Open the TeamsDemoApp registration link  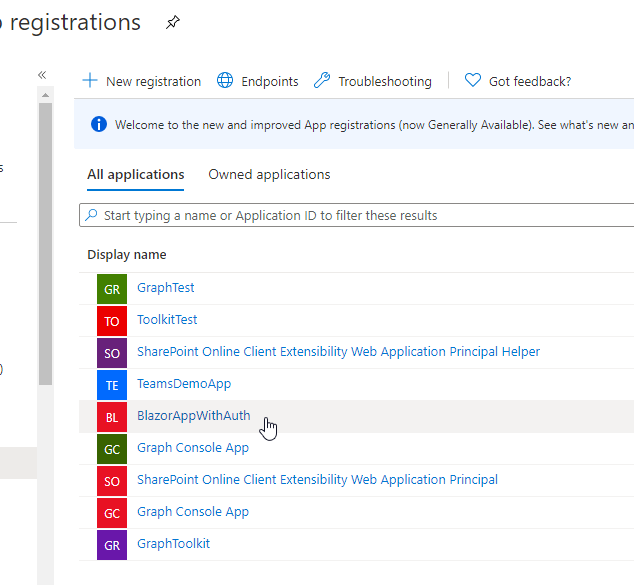pos(184,384)
